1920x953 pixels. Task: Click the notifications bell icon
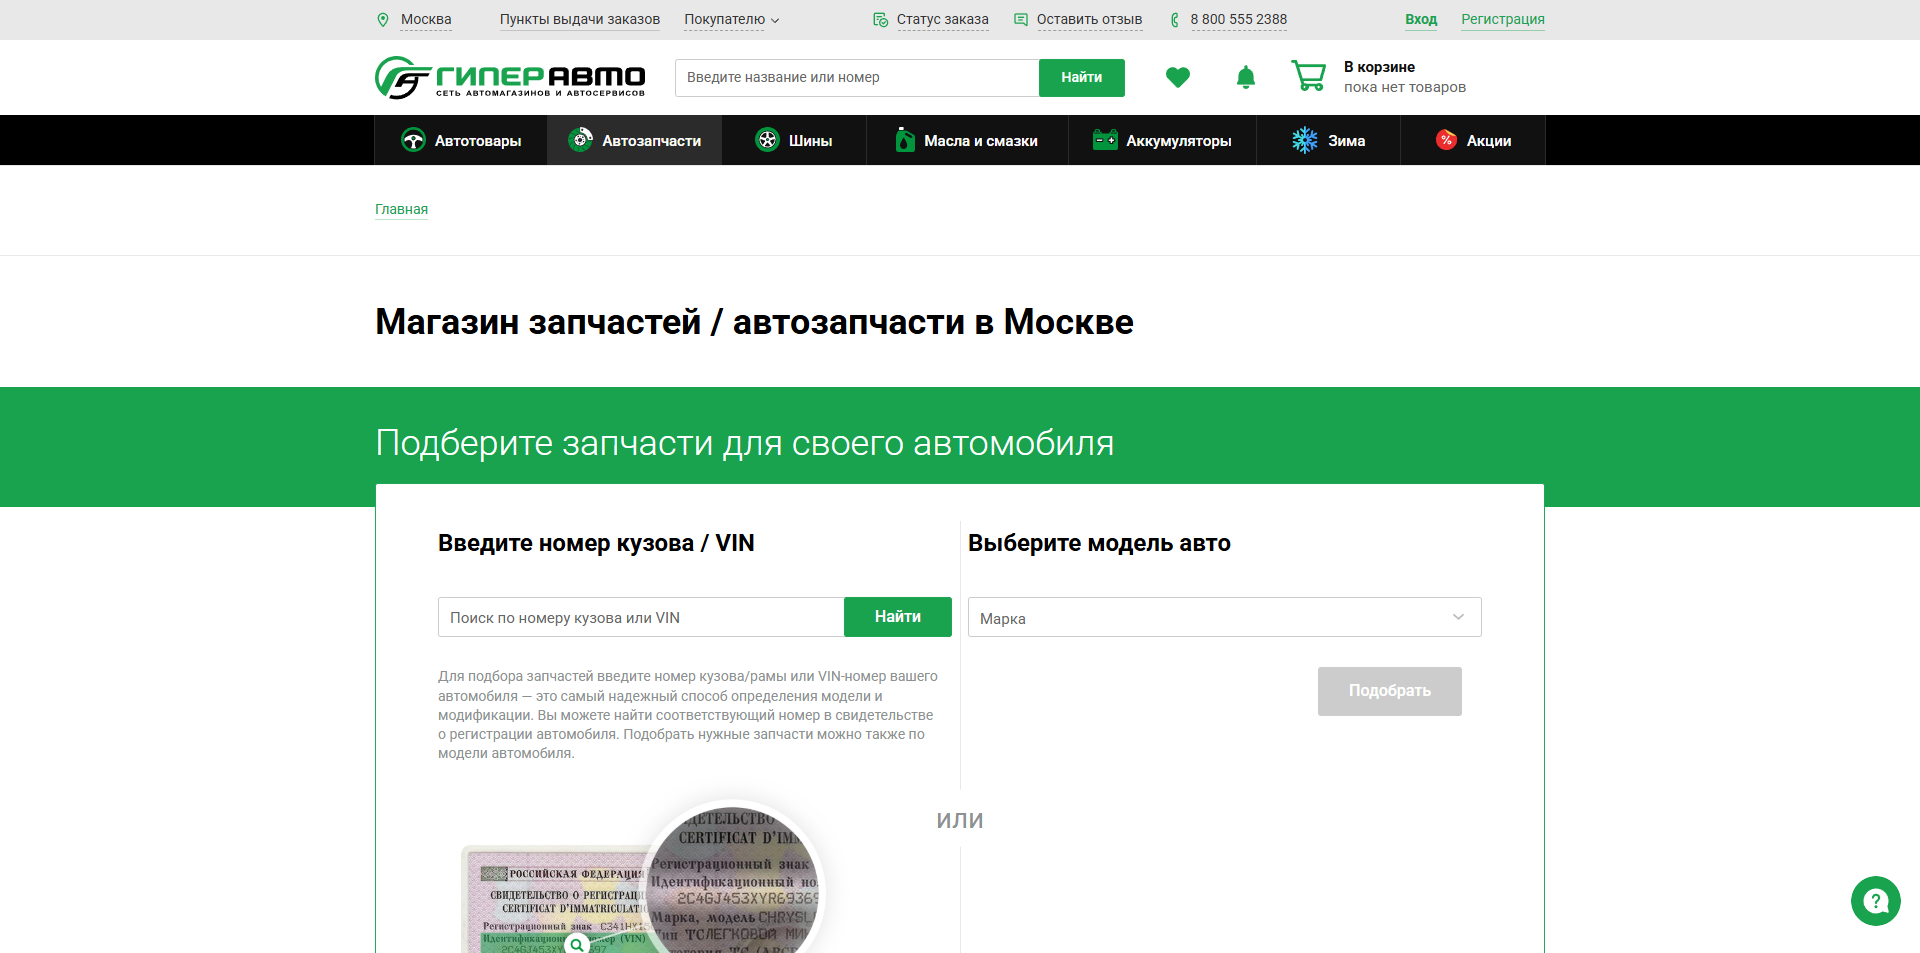coord(1245,77)
